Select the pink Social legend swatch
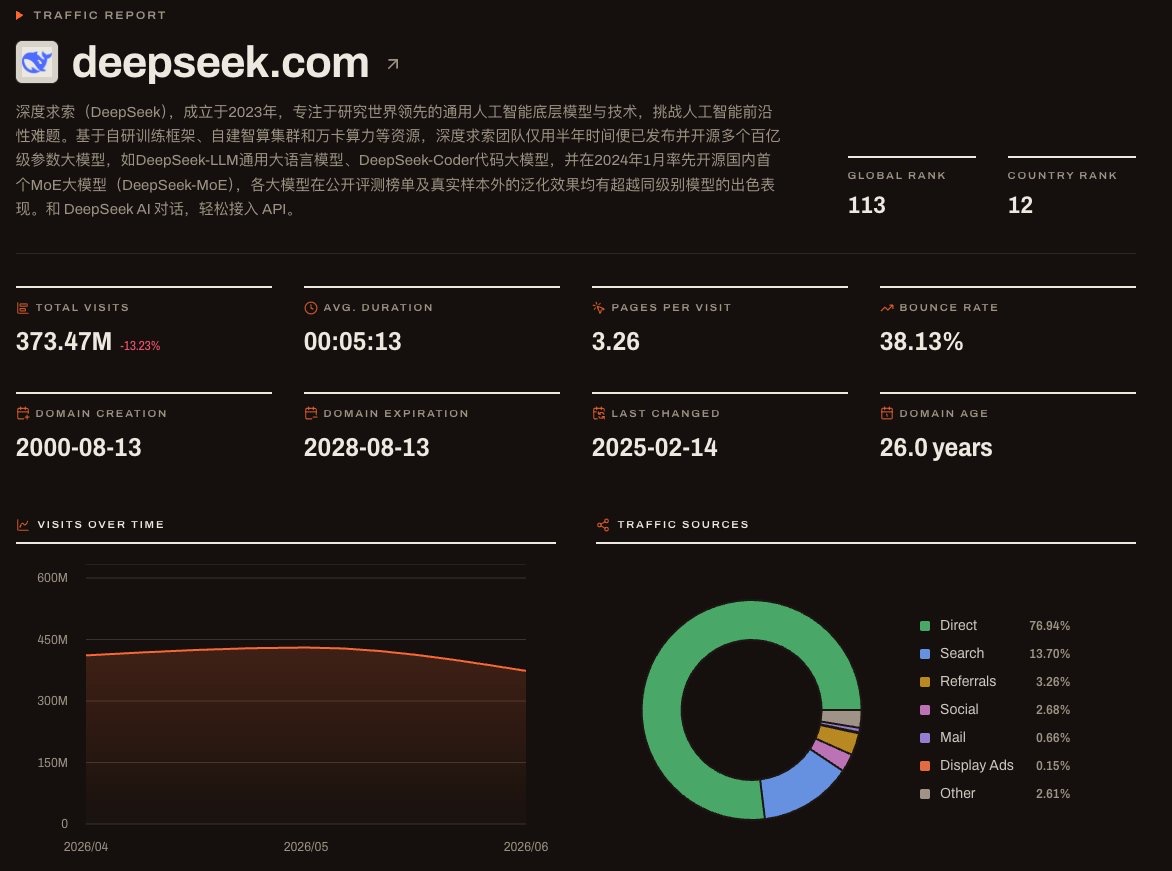The image size is (1172, 871). (925, 710)
